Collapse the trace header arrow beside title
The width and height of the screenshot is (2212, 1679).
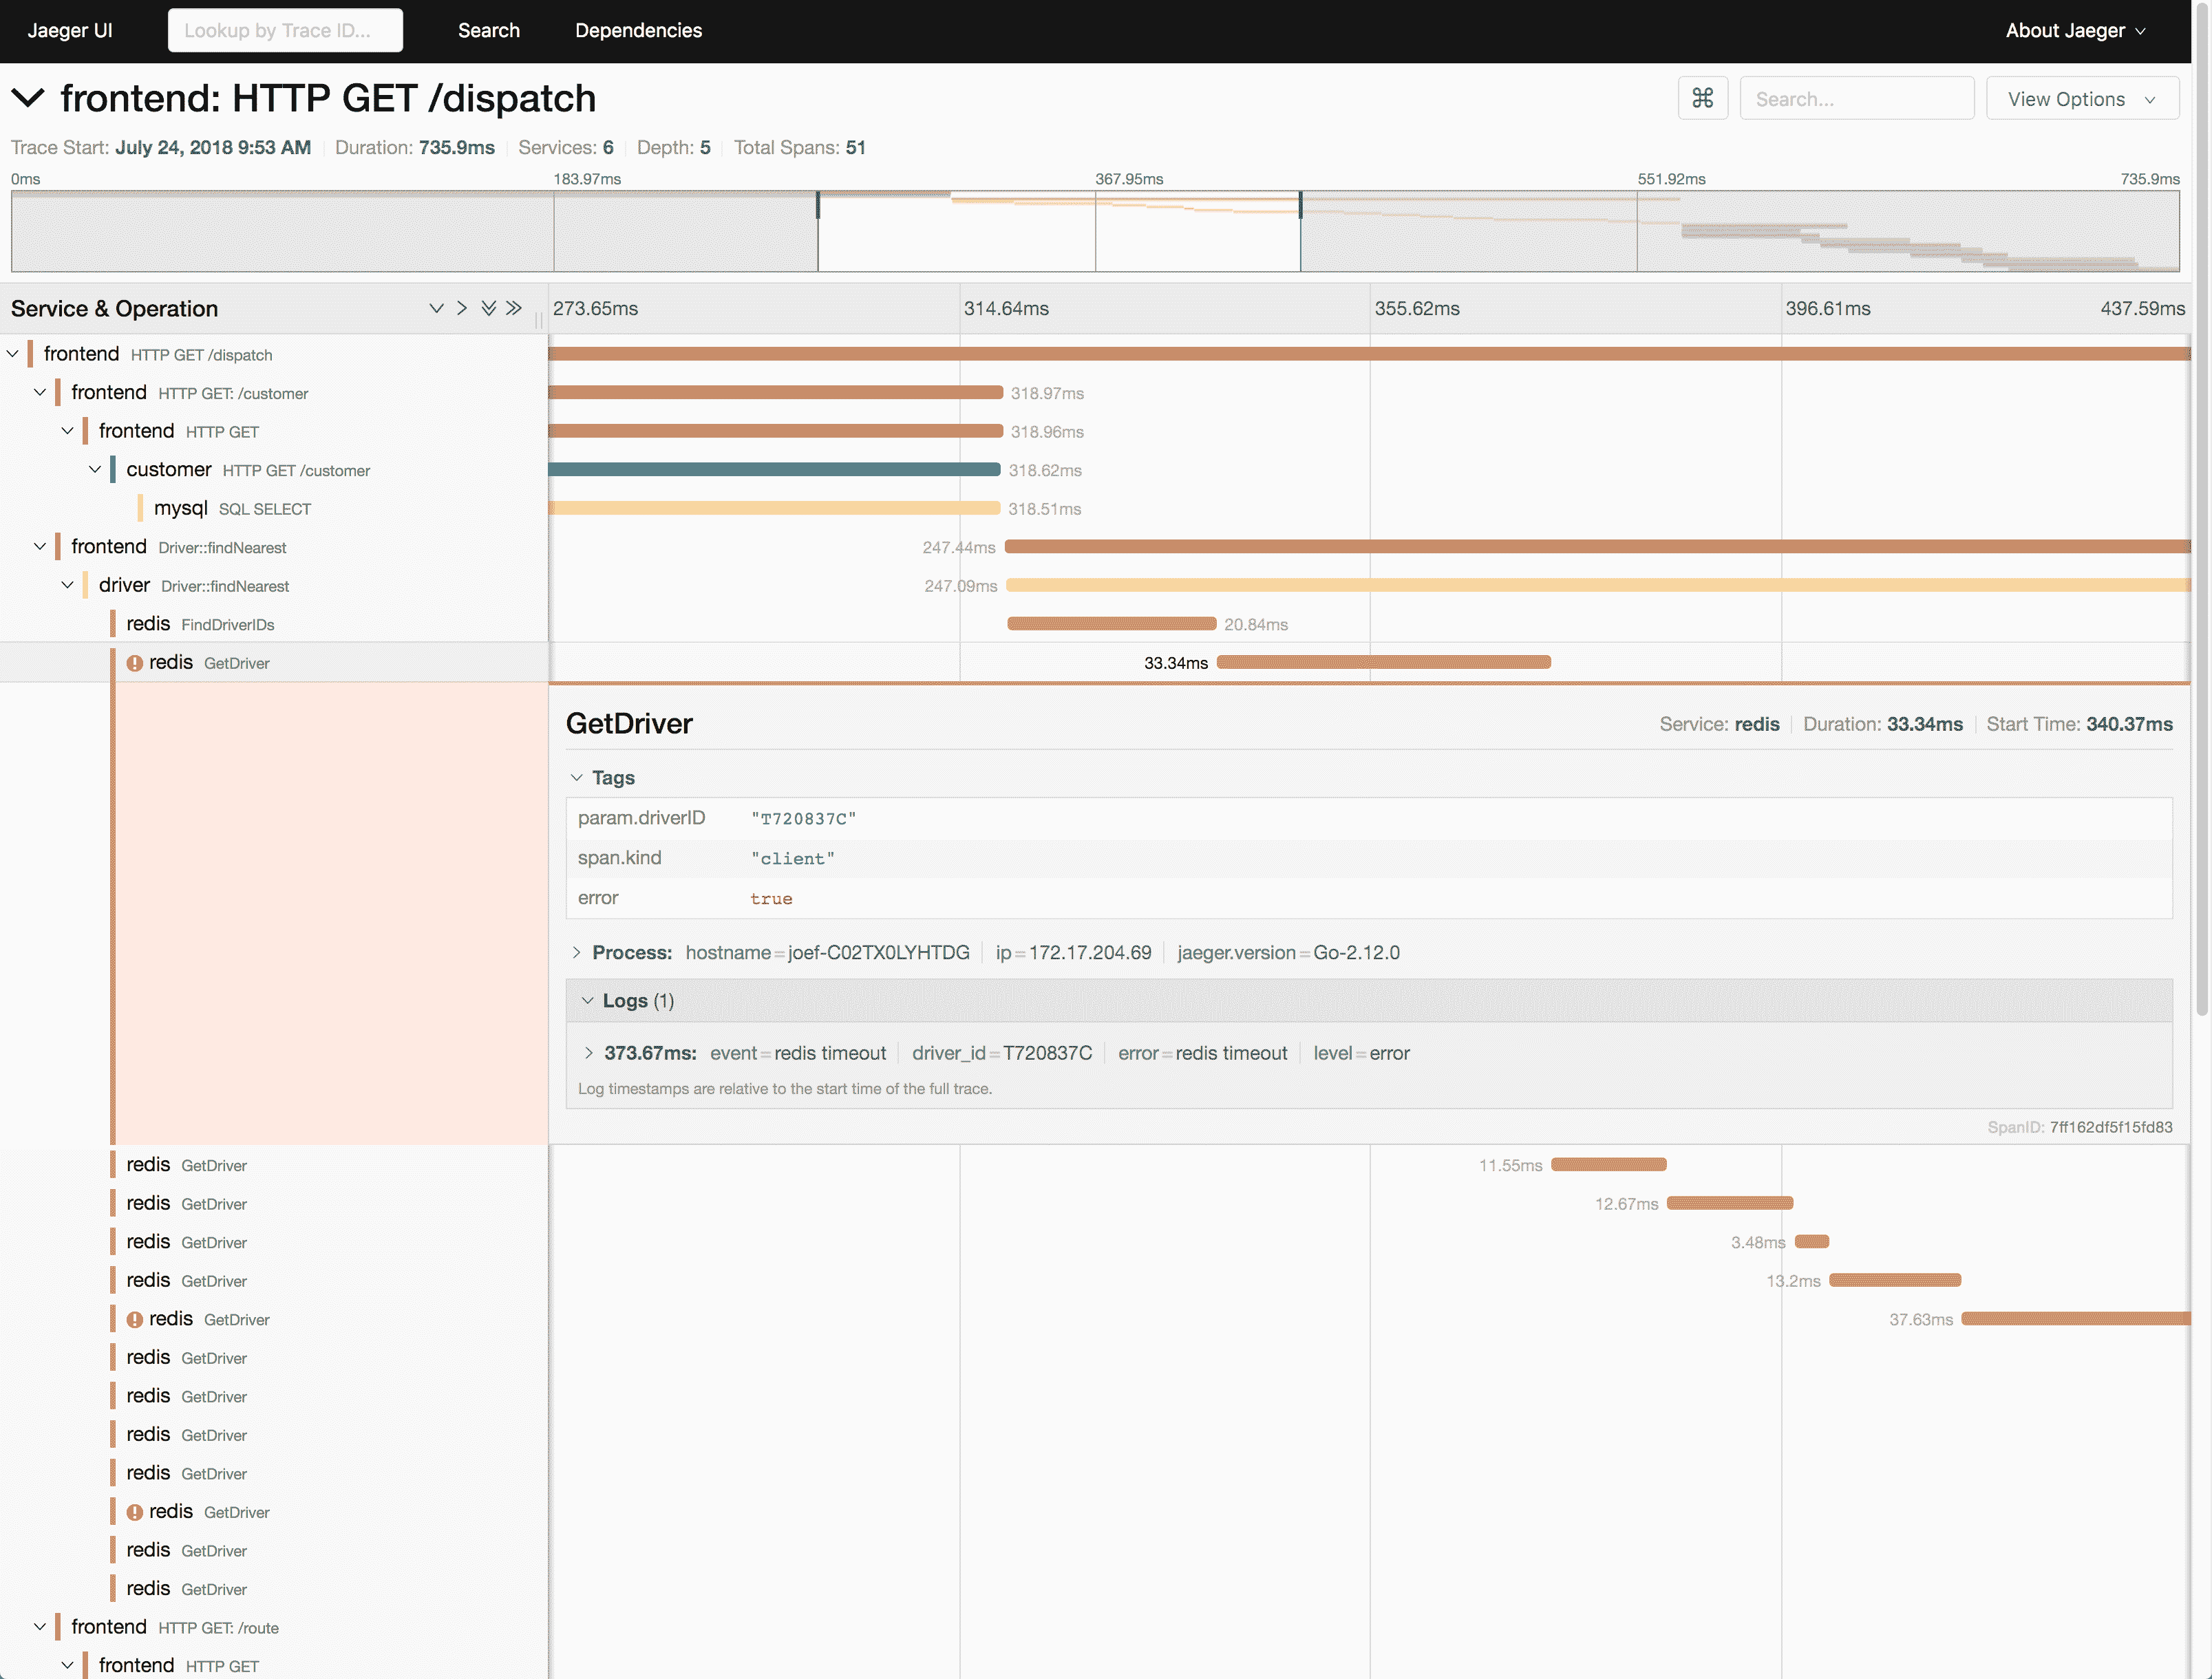pos(28,98)
